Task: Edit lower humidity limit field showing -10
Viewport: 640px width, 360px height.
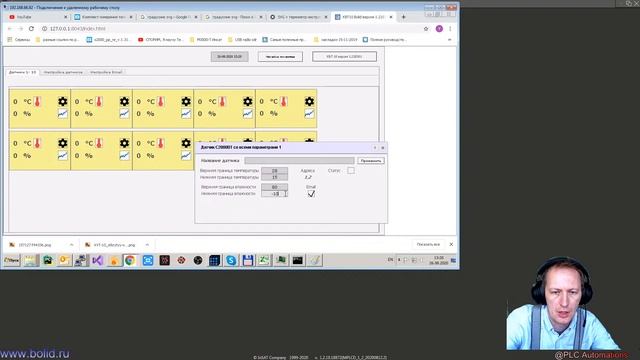Action: [x=274, y=193]
